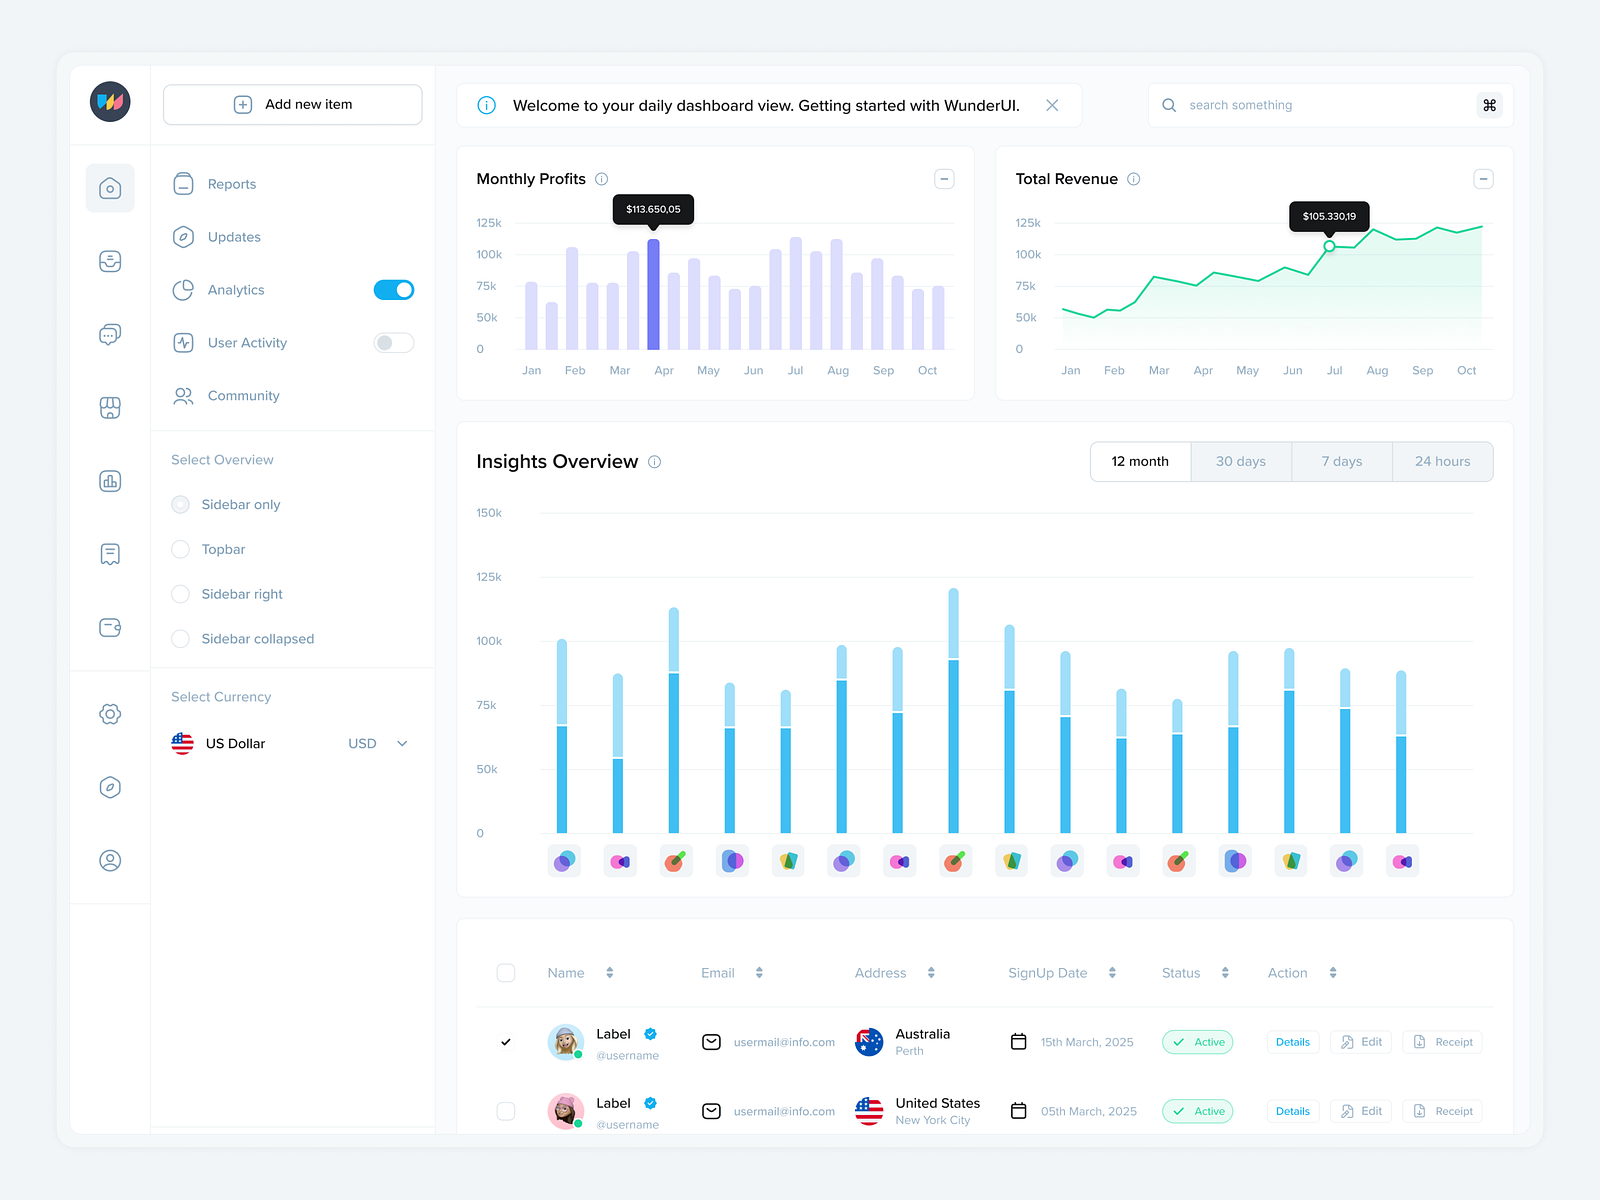Switch Insights Overview to 24 hours view
The image size is (1600, 1200).
(1443, 461)
